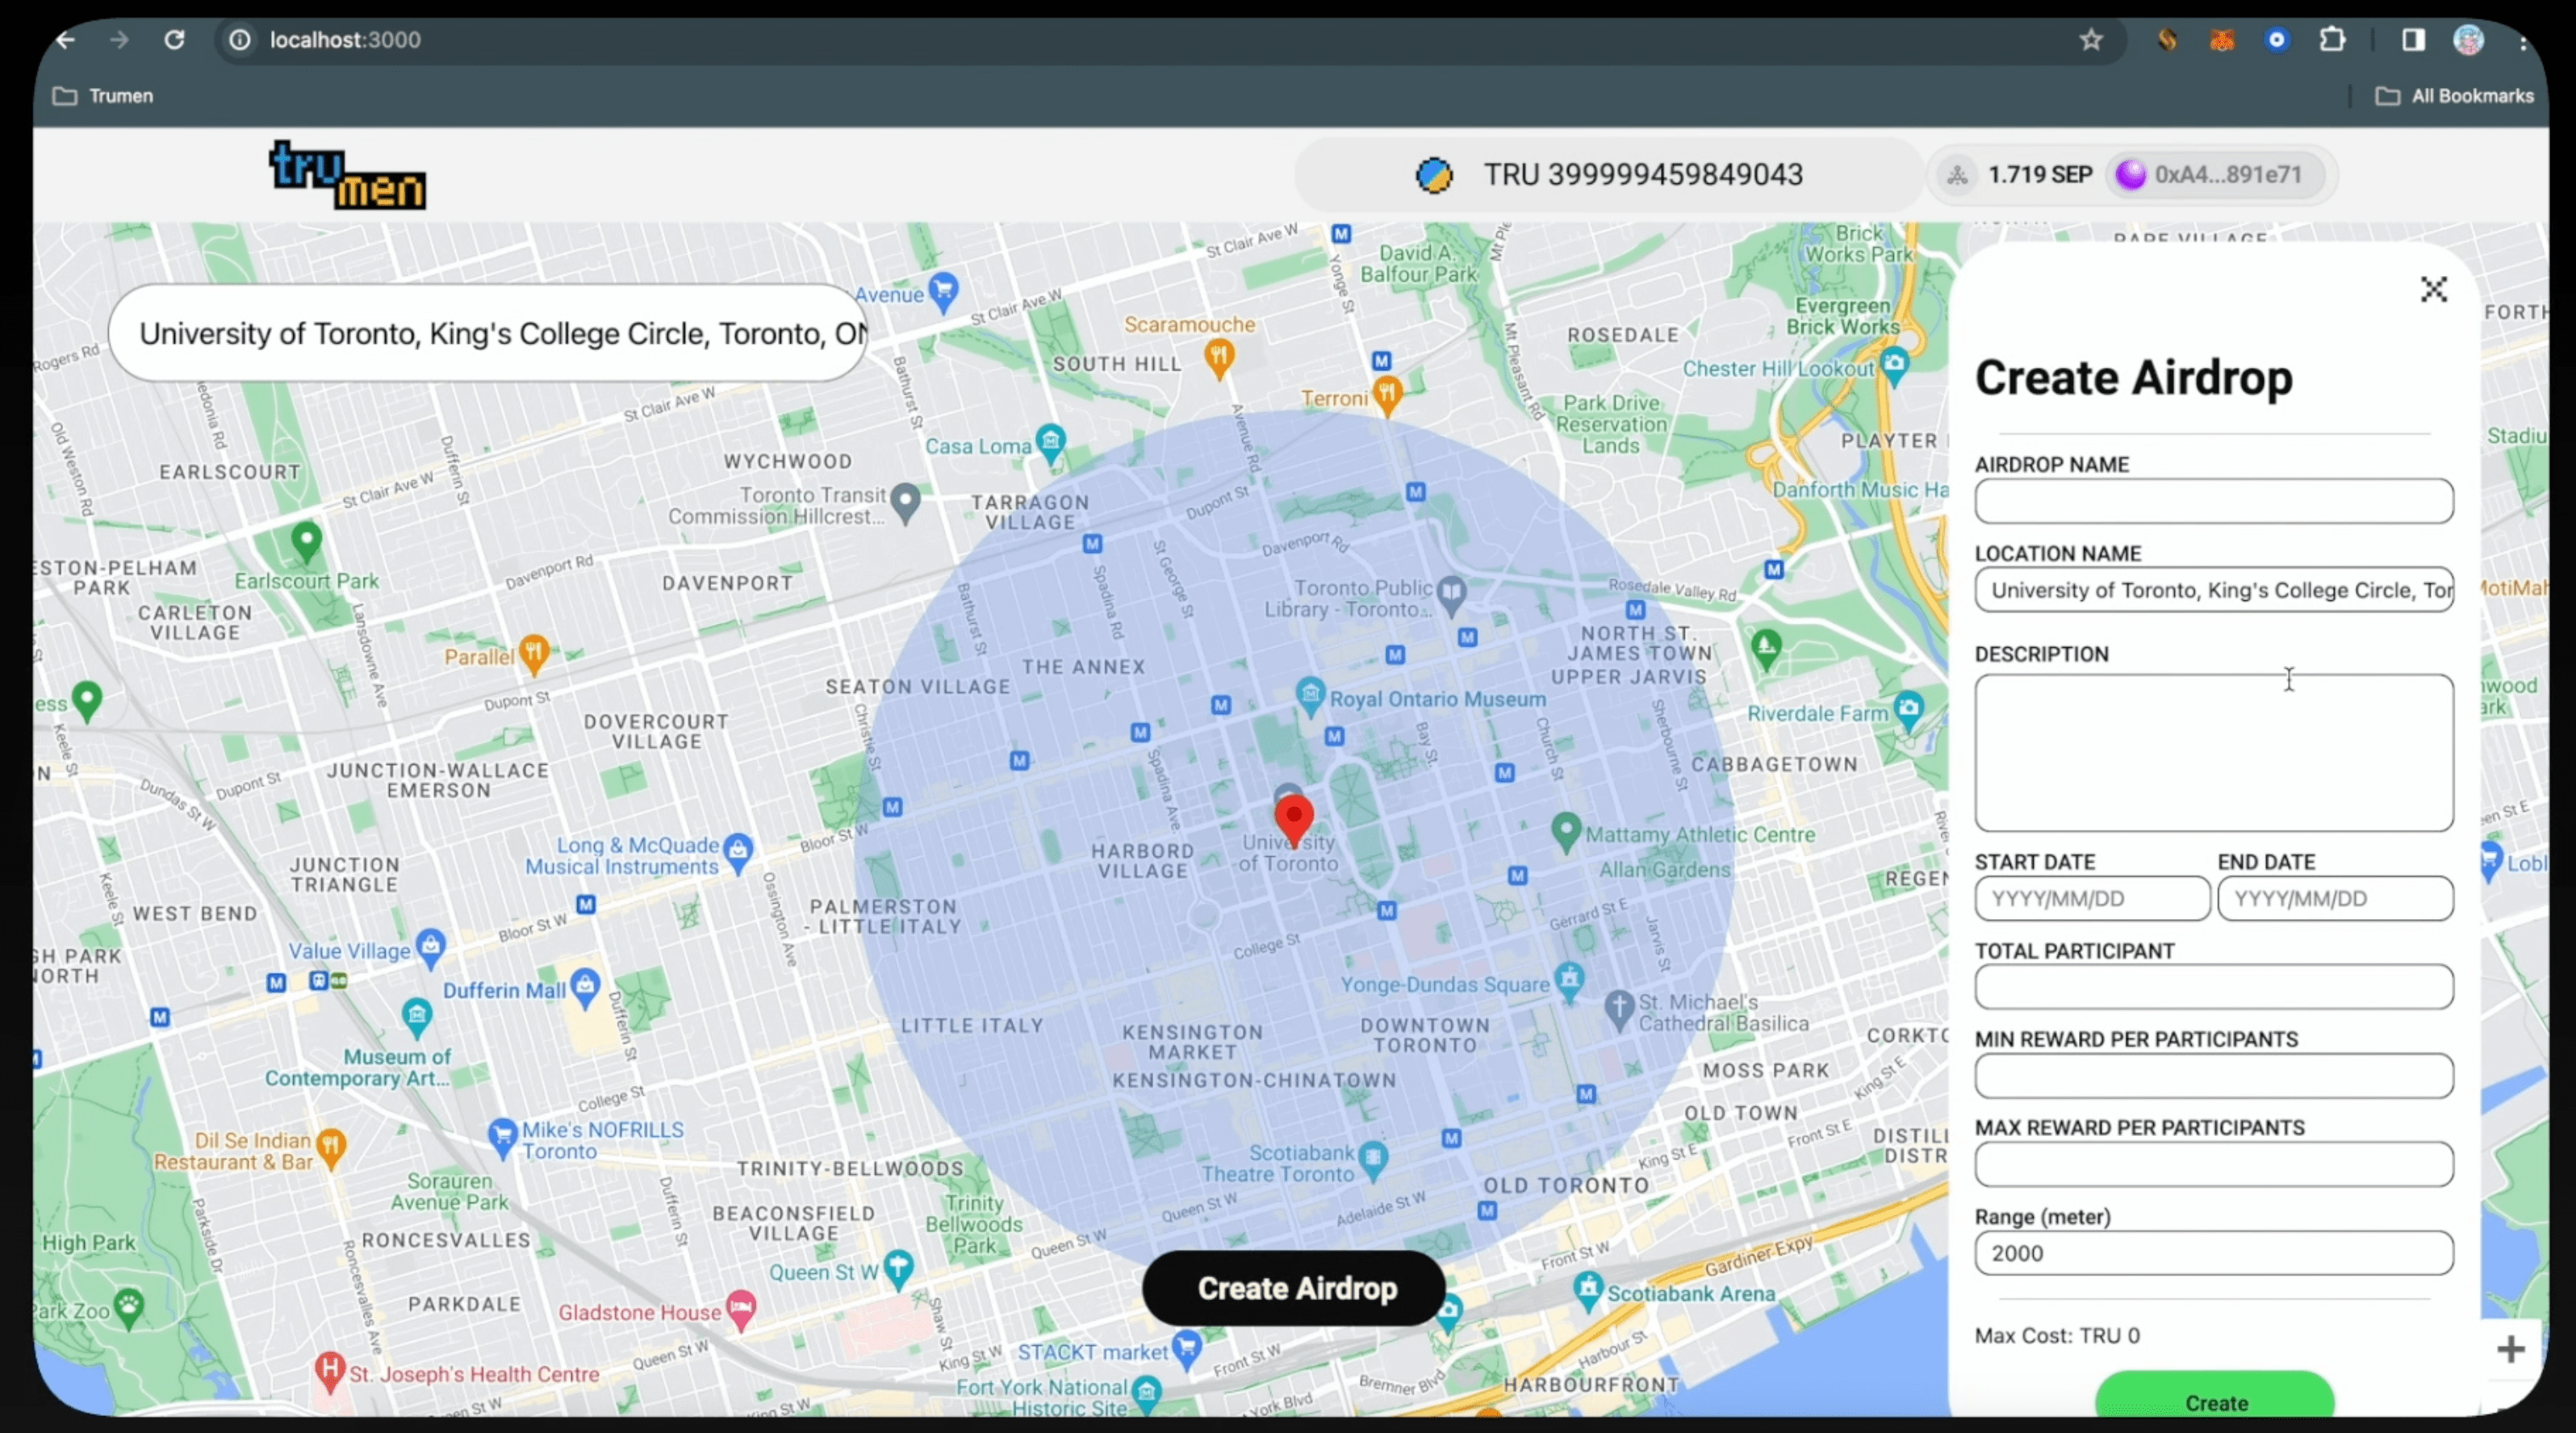Click the Range (meter) field
Image resolution: width=2576 pixels, height=1433 pixels.
tap(2213, 1253)
